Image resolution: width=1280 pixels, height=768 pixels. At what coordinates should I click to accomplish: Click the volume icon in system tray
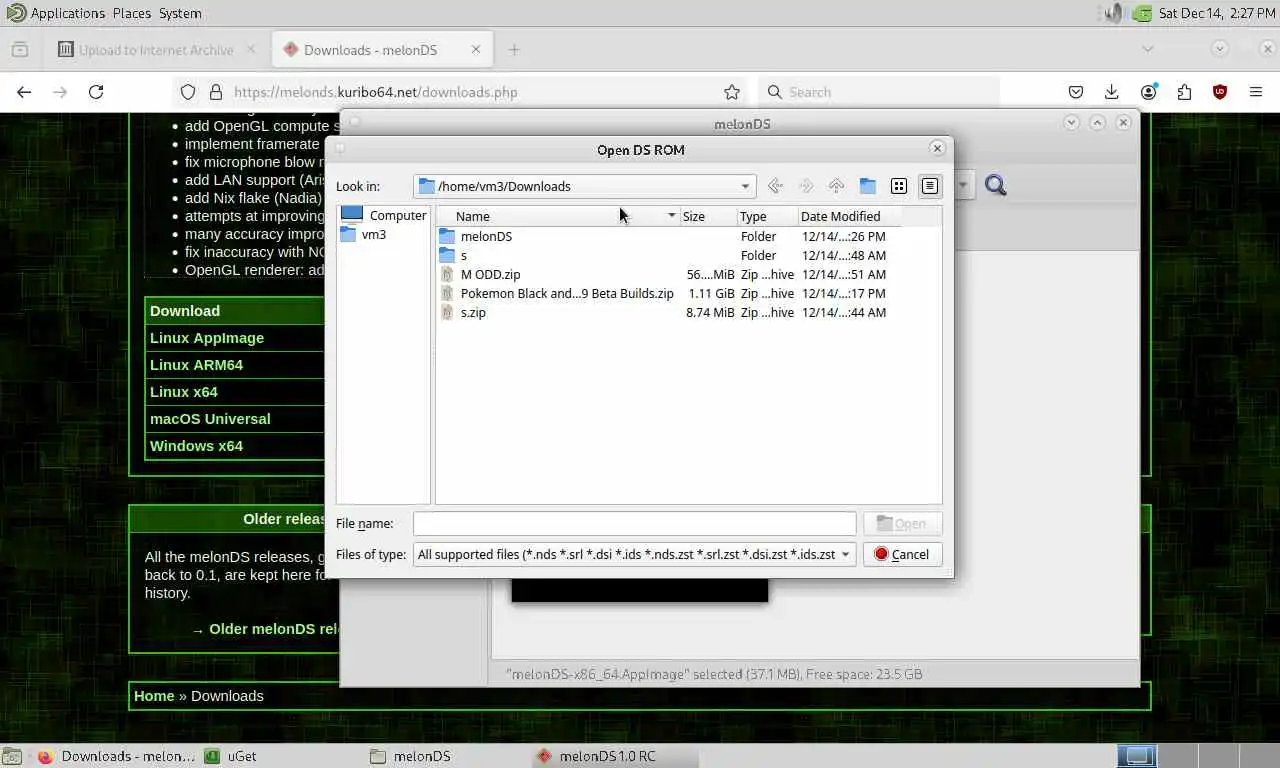pyautogui.click(x=1112, y=13)
